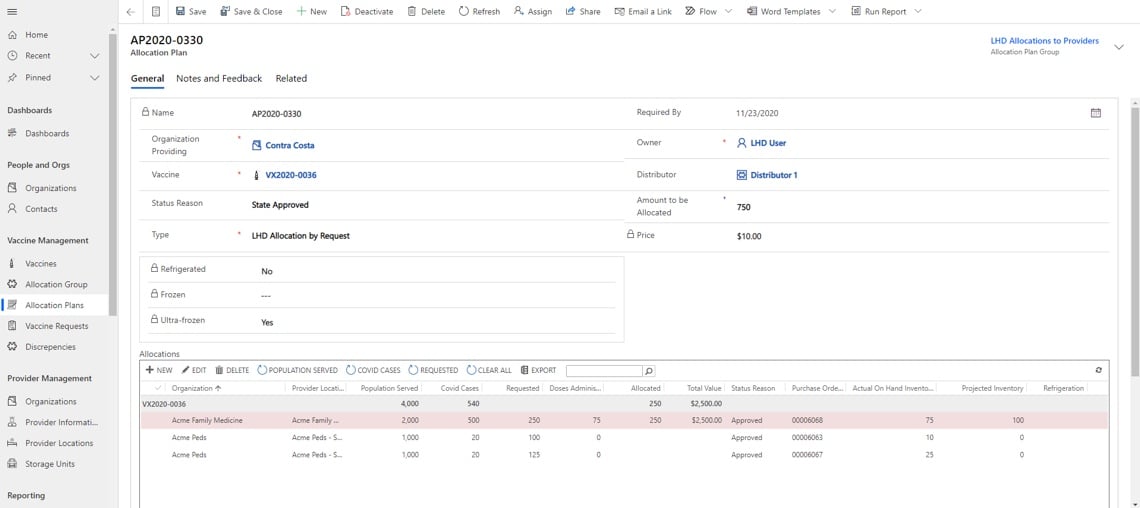This screenshot has width=1140, height=508.
Task: Toggle the select-all checkmark in Allocations grid header
Action: coord(158,388)
